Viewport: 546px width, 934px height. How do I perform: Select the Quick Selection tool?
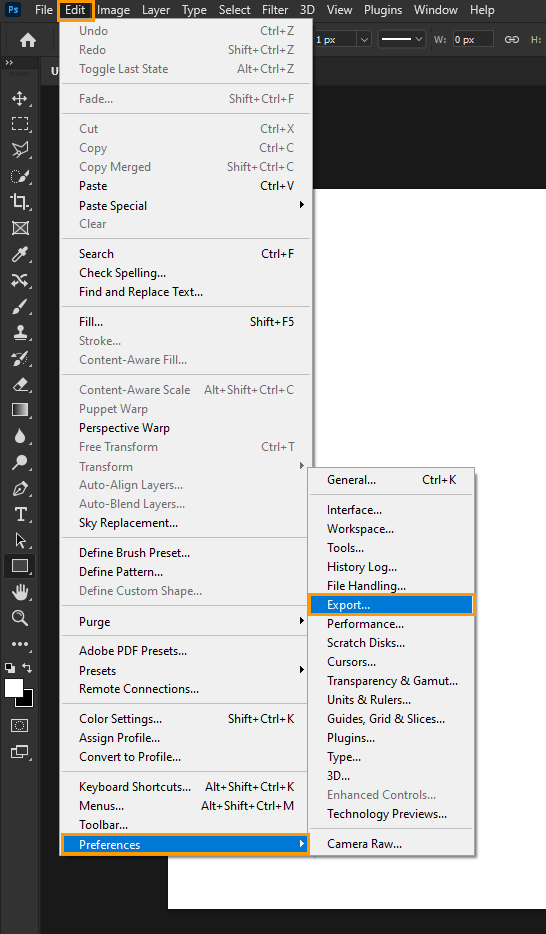20,176
